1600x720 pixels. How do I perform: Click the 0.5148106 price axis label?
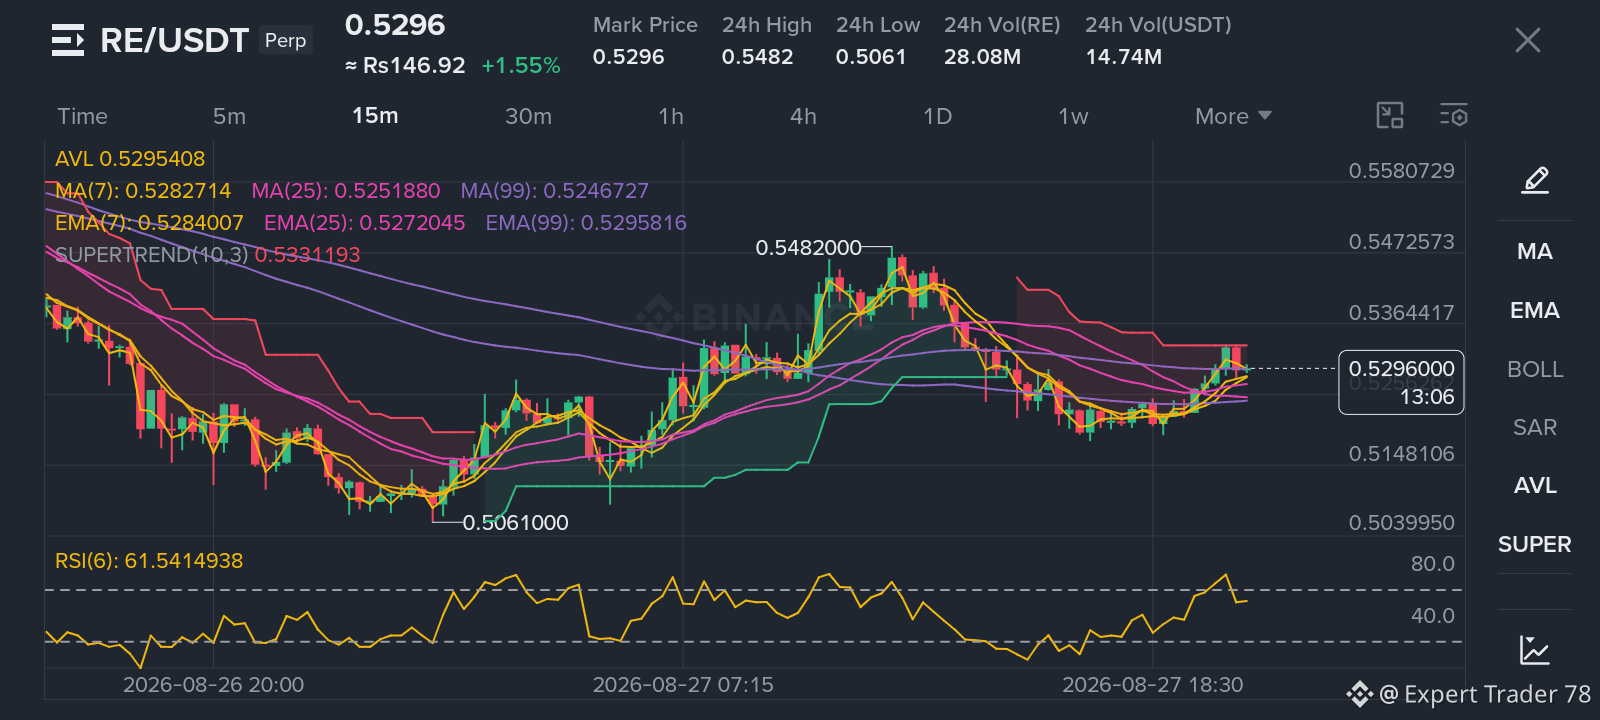[1401, 454]
